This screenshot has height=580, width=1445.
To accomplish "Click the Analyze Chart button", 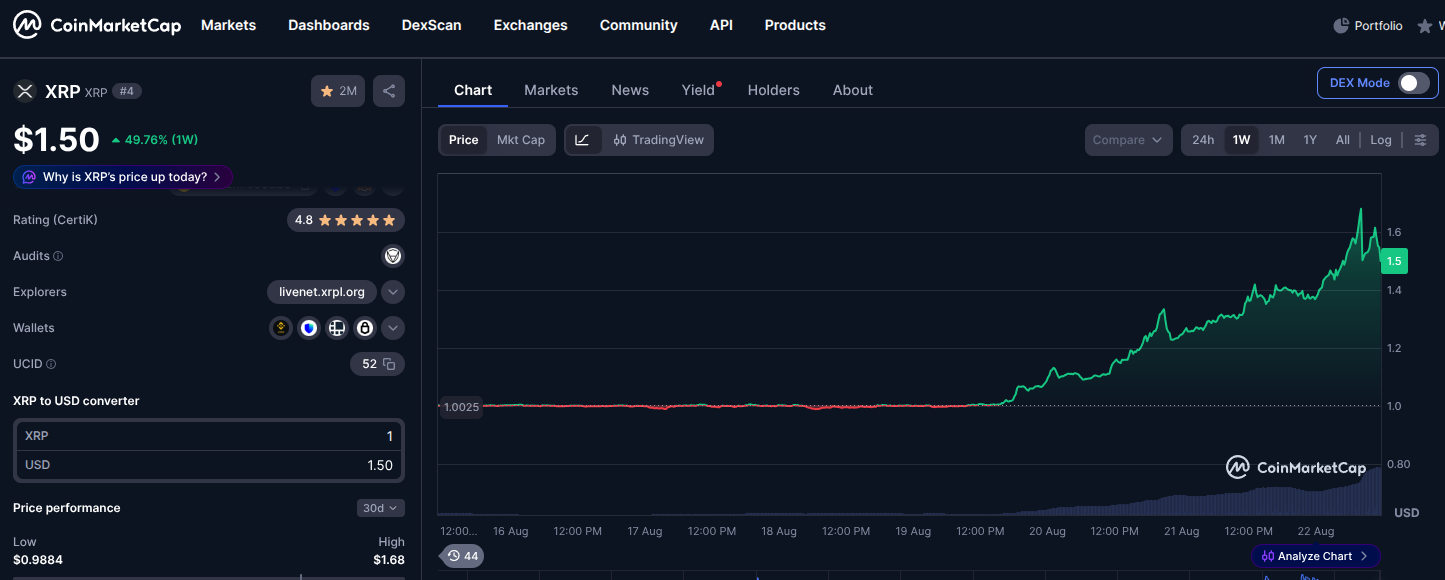I will click(x=1316, y=556).
